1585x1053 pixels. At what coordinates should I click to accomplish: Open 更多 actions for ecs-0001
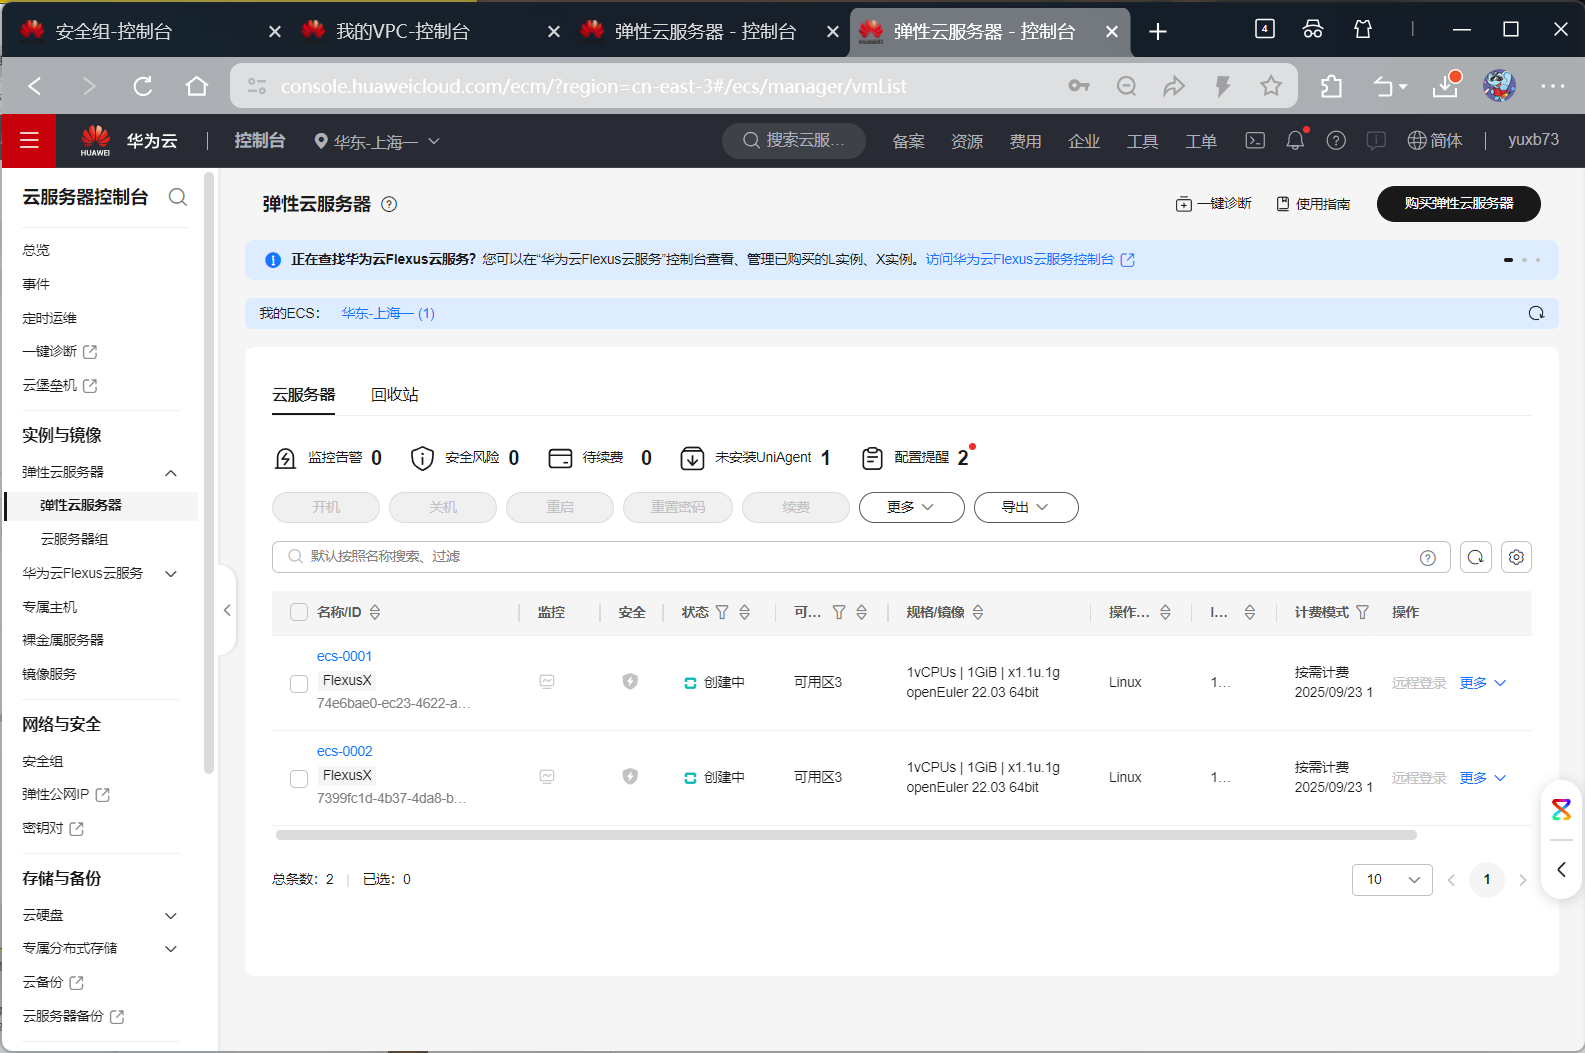click(x=1482, y=683)
